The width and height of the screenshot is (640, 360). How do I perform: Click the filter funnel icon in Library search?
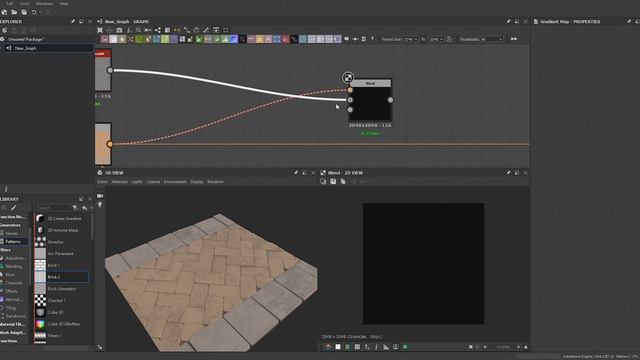[x=75, y=208]
